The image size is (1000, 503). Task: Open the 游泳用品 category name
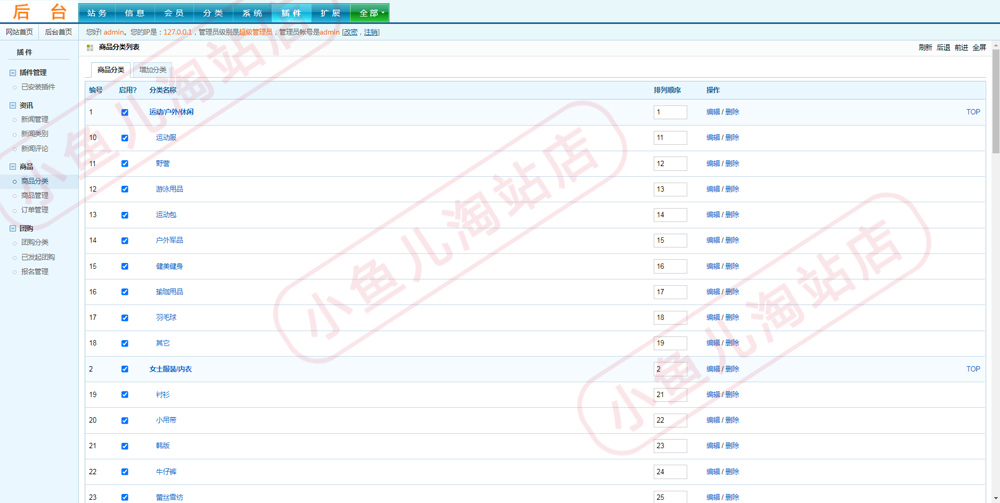pos(170,189)
